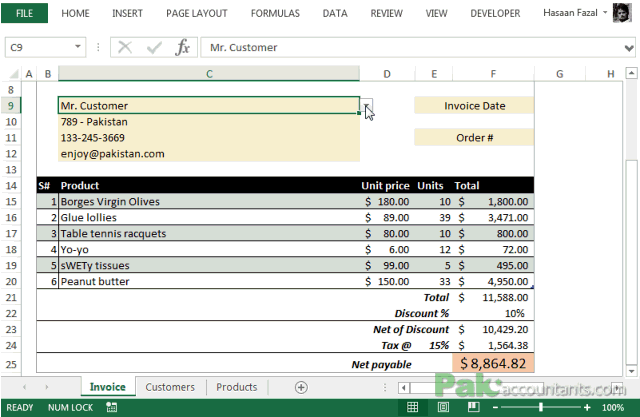Open the Hasaan Fazal account dropdown

click(605, 13)
